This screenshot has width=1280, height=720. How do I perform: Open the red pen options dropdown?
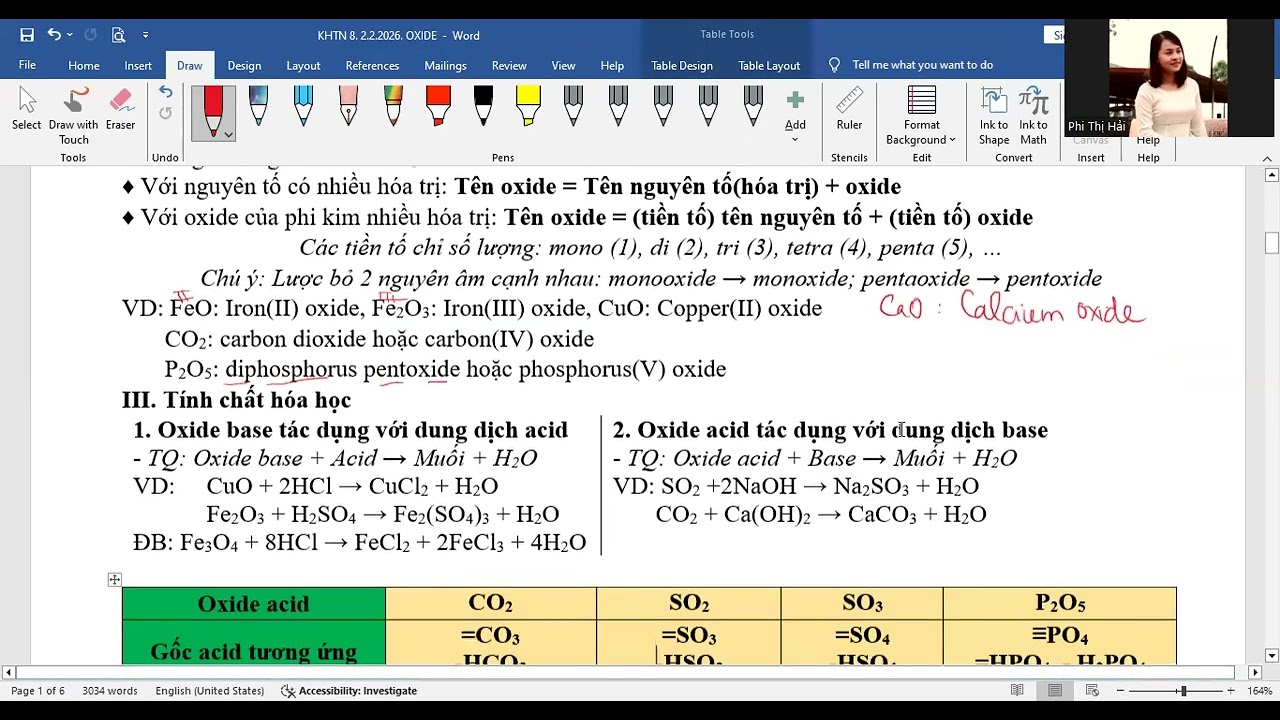(228, 134)
